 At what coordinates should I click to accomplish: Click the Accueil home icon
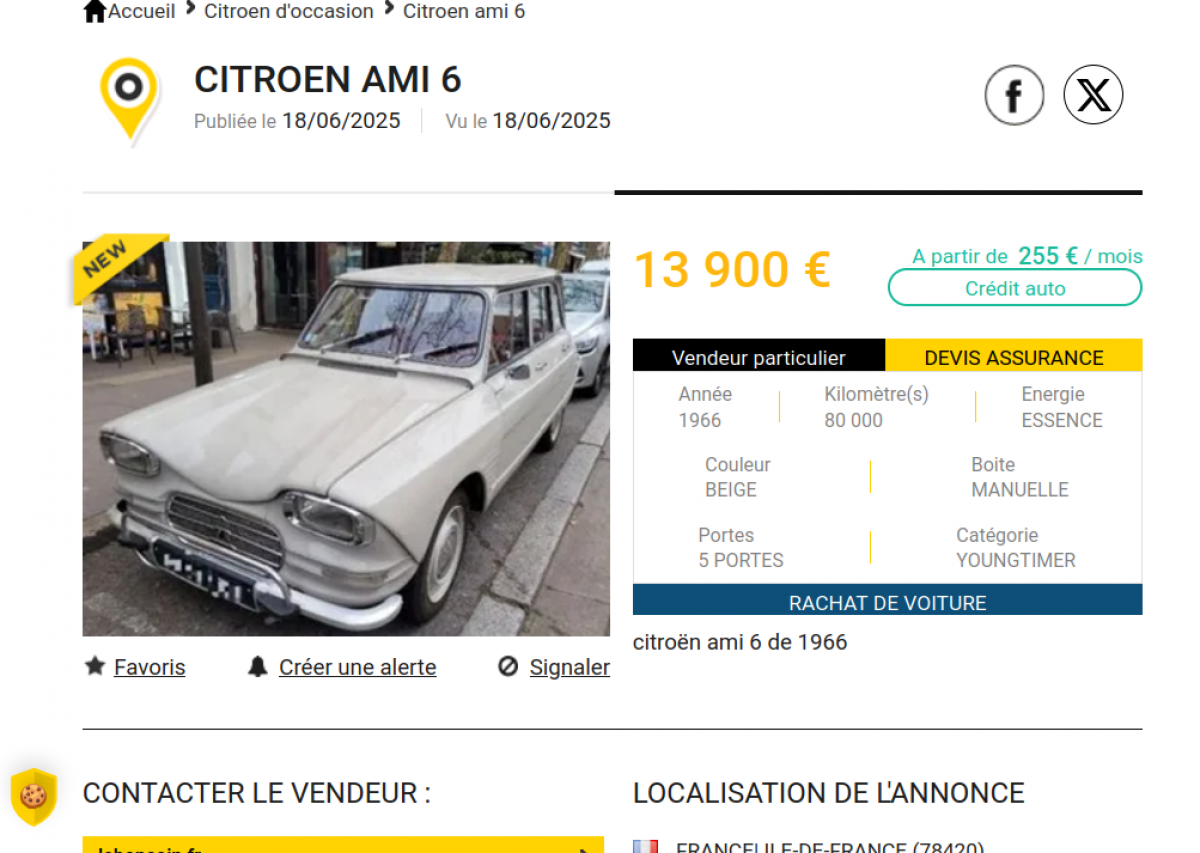tap(95, 11)
